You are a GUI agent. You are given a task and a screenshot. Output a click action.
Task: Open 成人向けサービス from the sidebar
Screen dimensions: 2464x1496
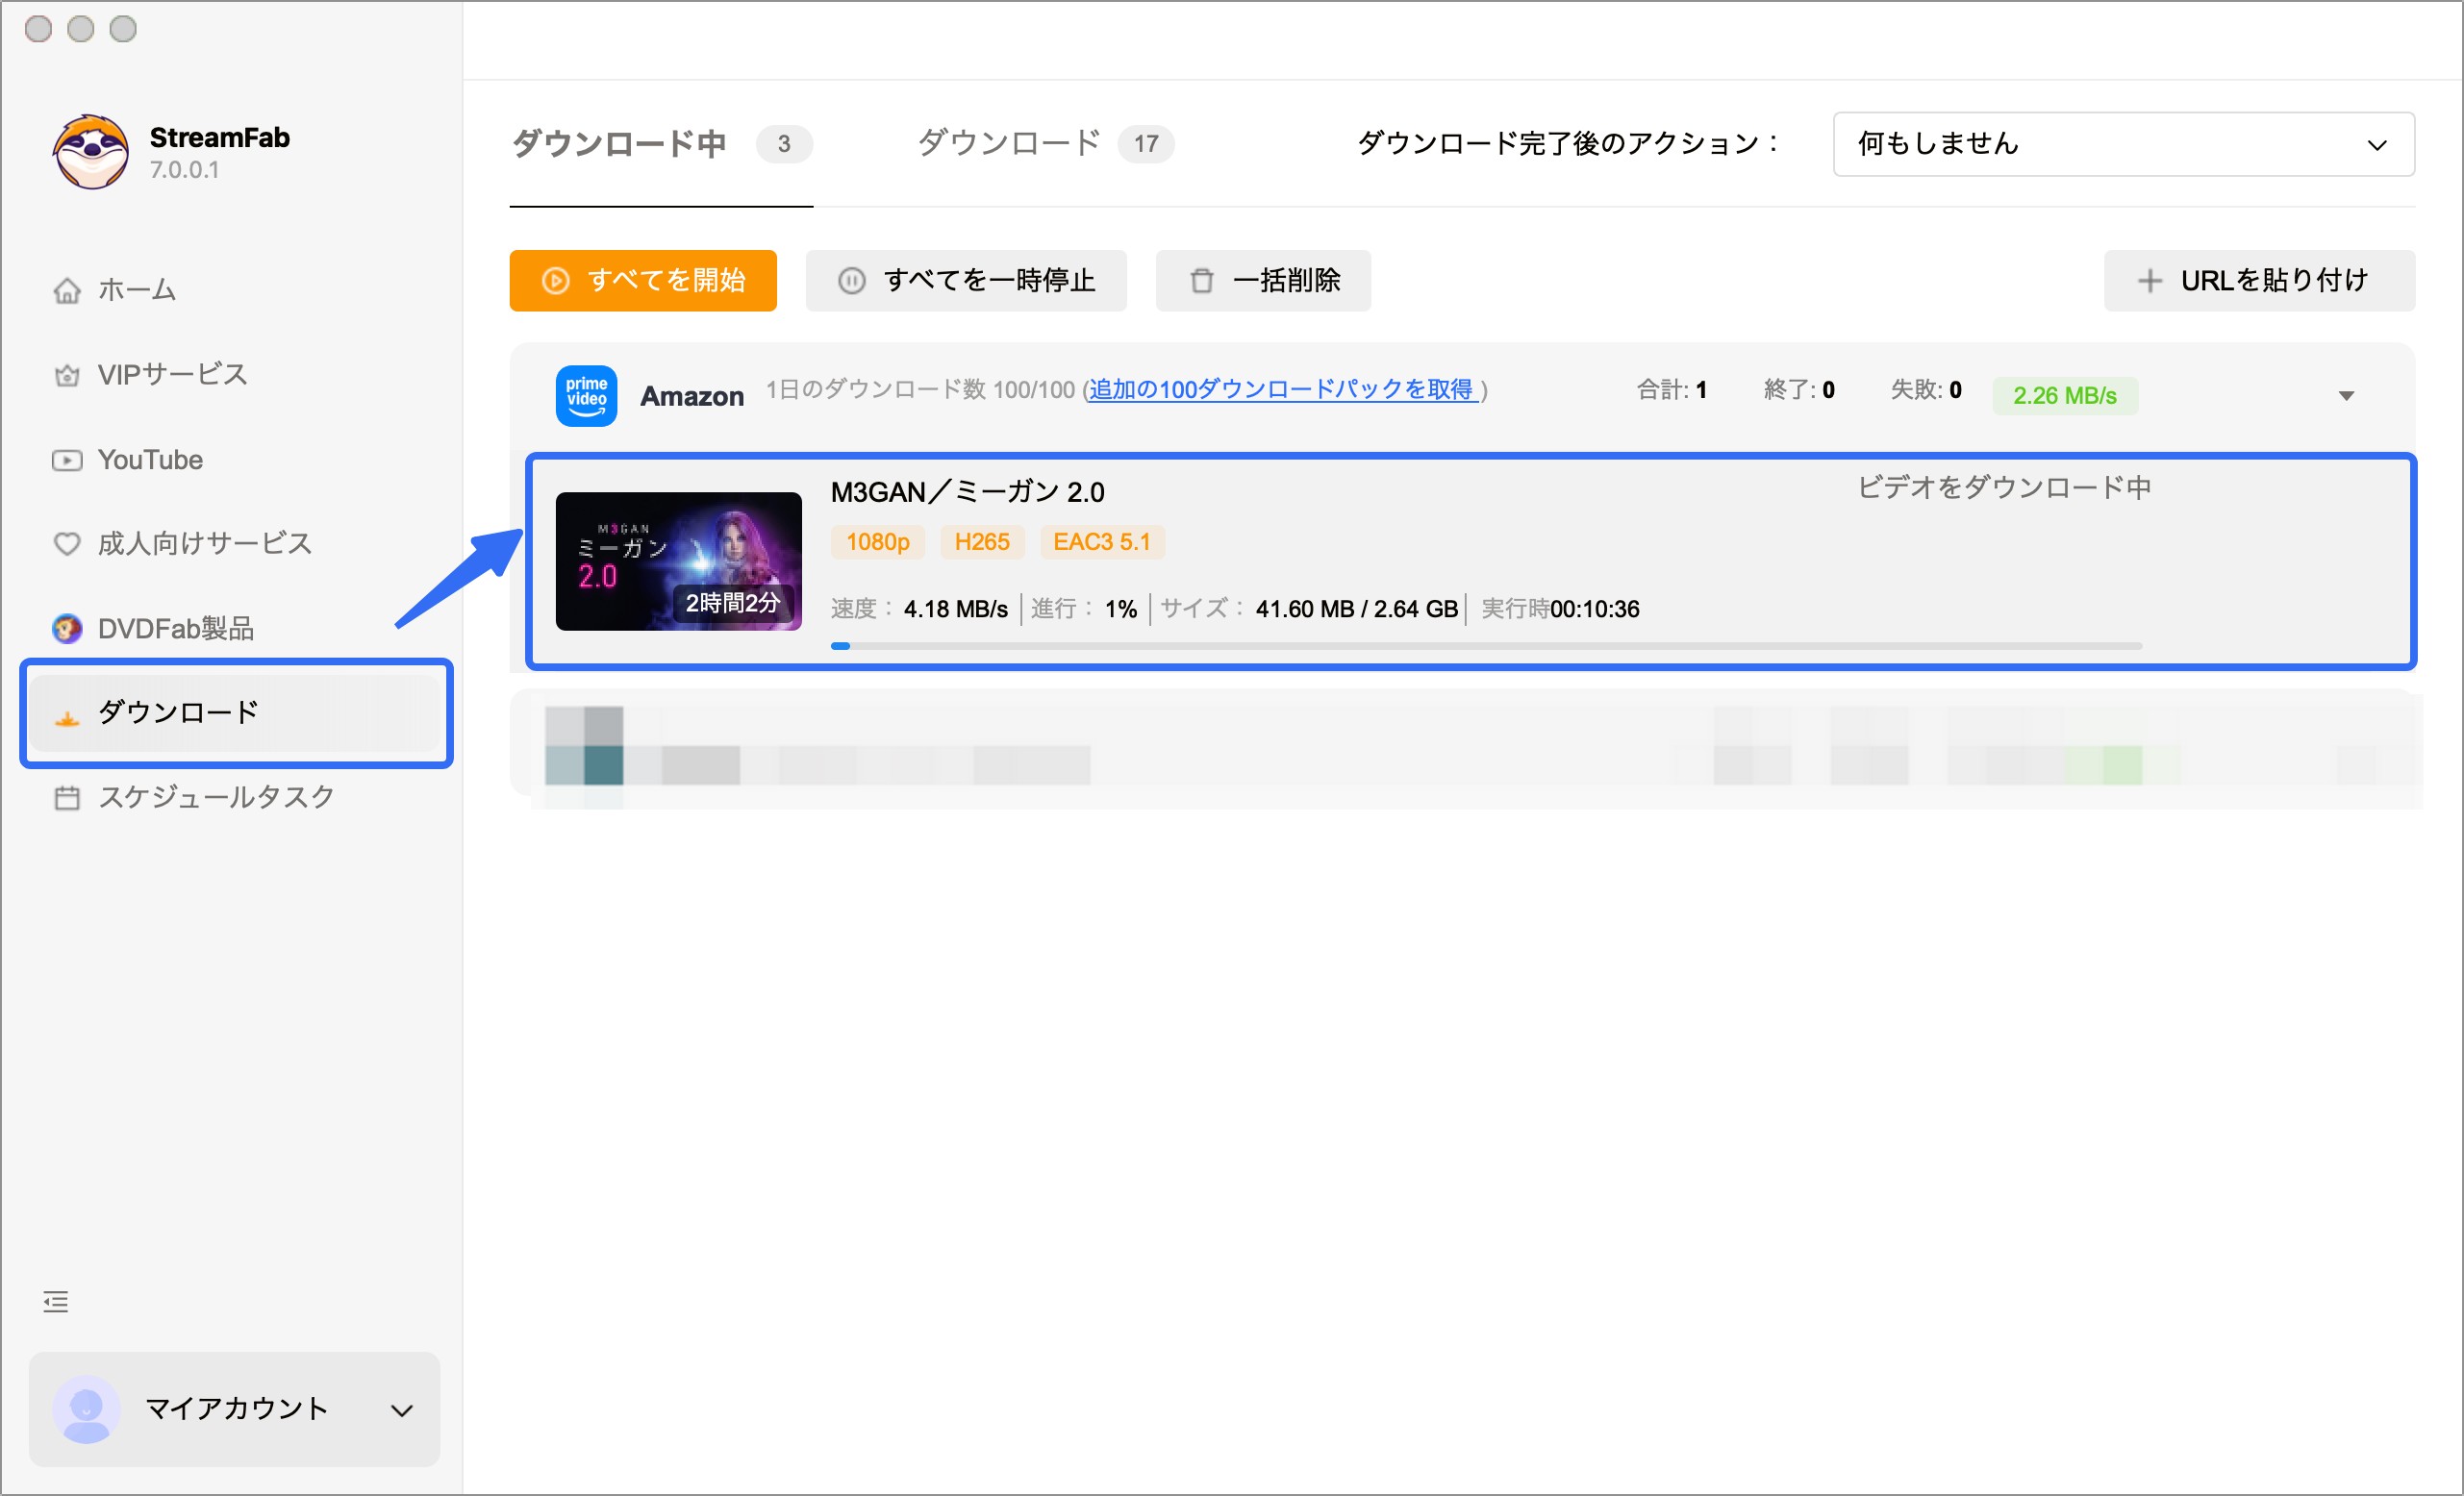(204, 543)
